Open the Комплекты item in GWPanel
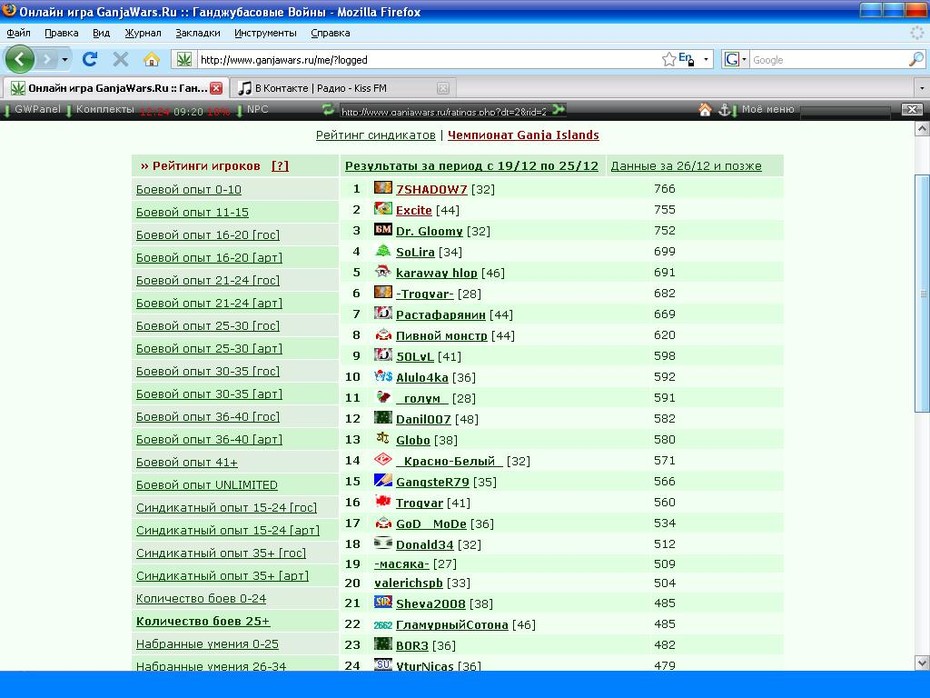Screen dimensions: 930x698 pyautogui.click(x=105, y=109)
